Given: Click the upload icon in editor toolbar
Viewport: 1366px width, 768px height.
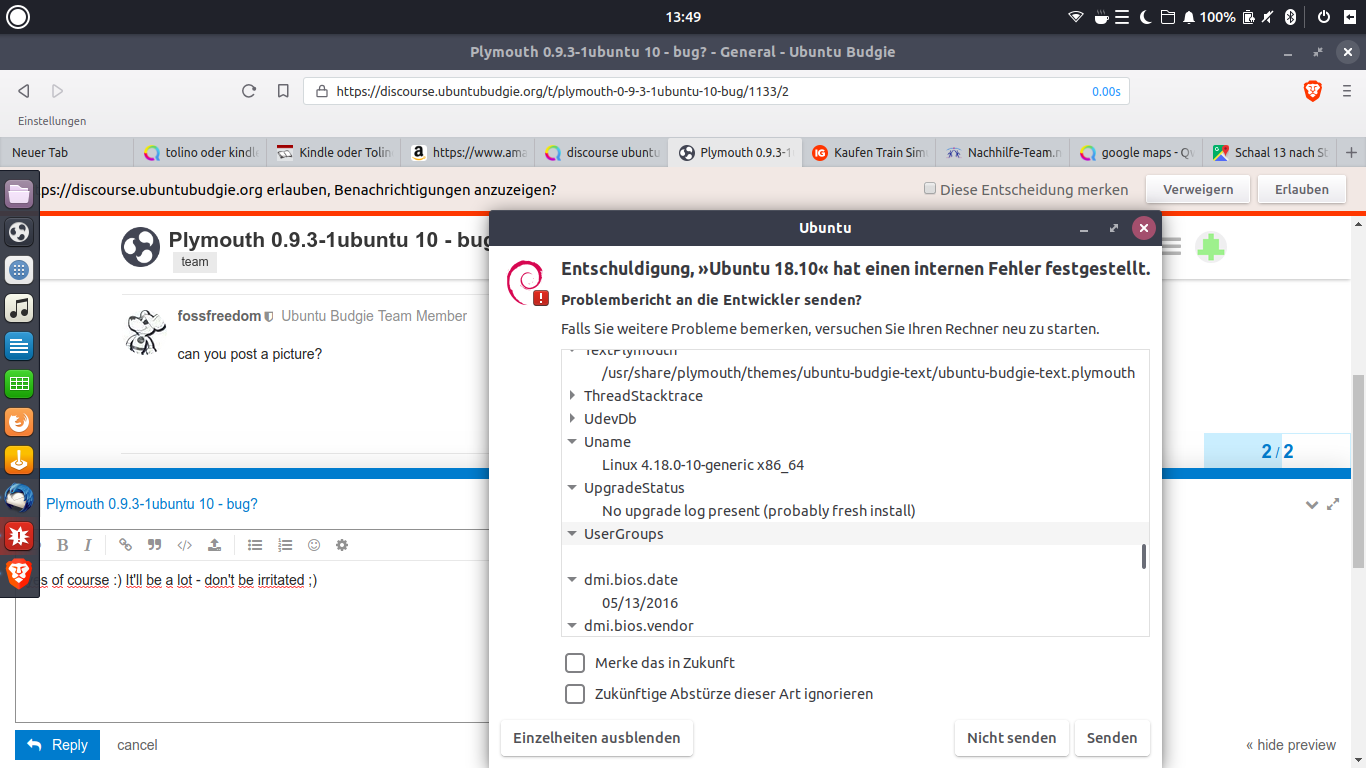Looking at the screenshot, I should [214, 545].
